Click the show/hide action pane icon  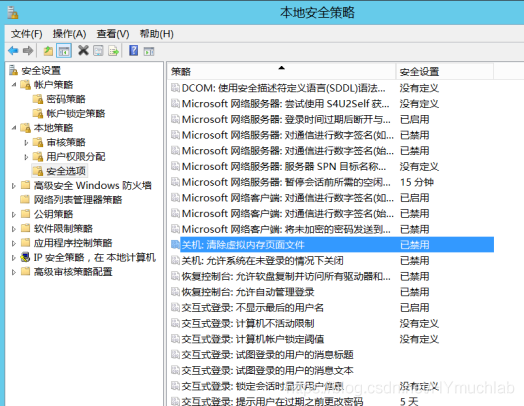point(149,51)
